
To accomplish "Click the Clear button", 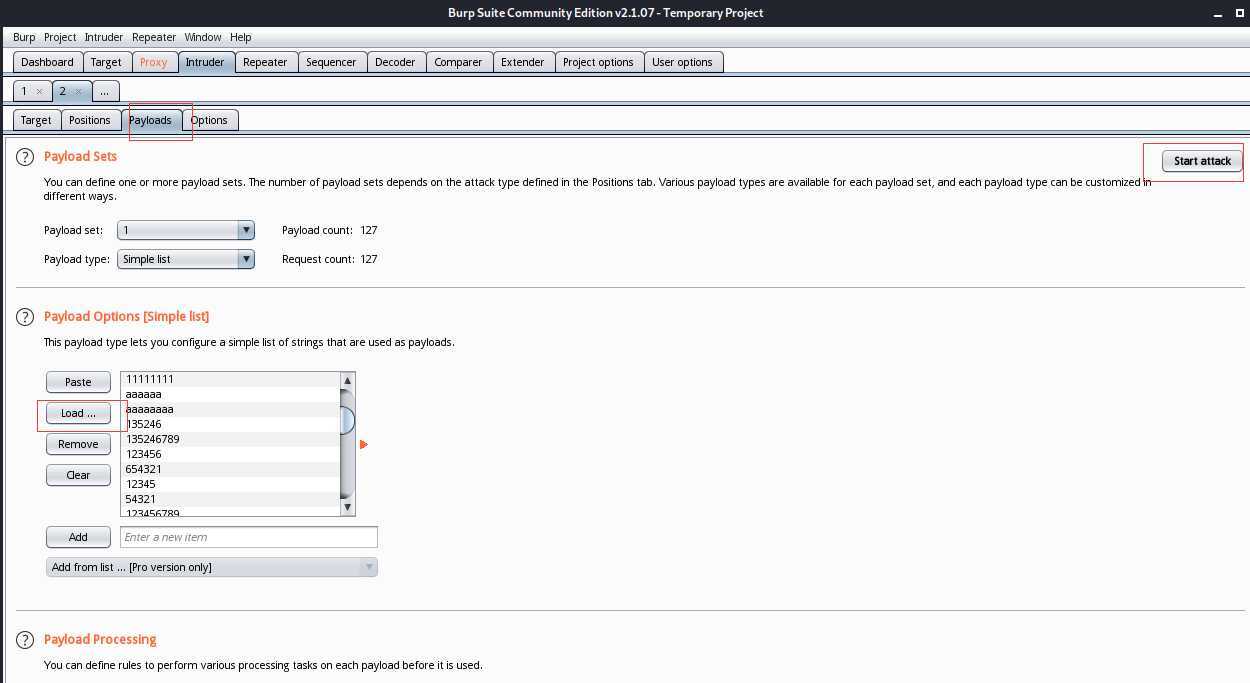I will coord(78,475).
